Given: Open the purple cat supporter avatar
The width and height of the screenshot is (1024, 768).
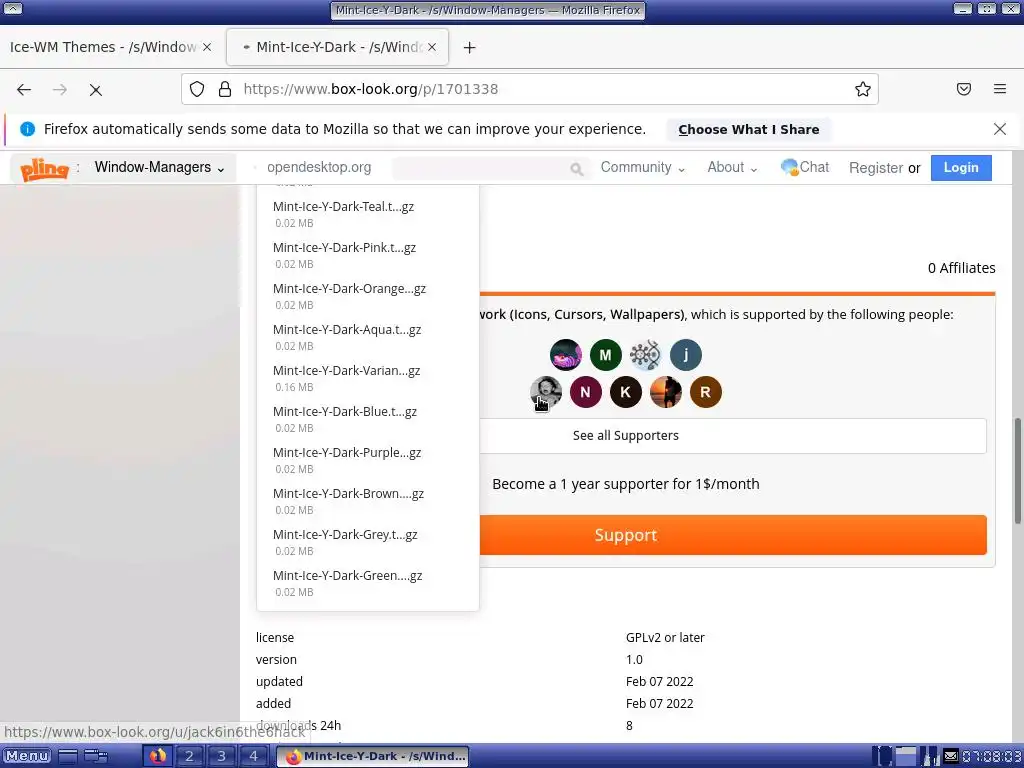Looking at the screenshot, I should click(566, 355).
